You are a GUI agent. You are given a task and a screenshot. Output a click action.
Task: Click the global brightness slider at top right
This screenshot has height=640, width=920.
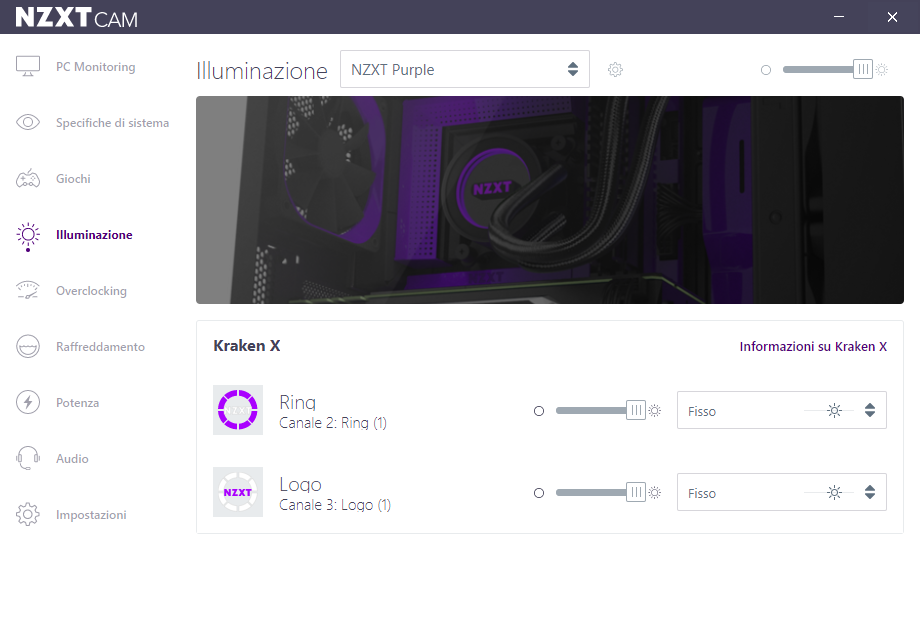[862, 69]
